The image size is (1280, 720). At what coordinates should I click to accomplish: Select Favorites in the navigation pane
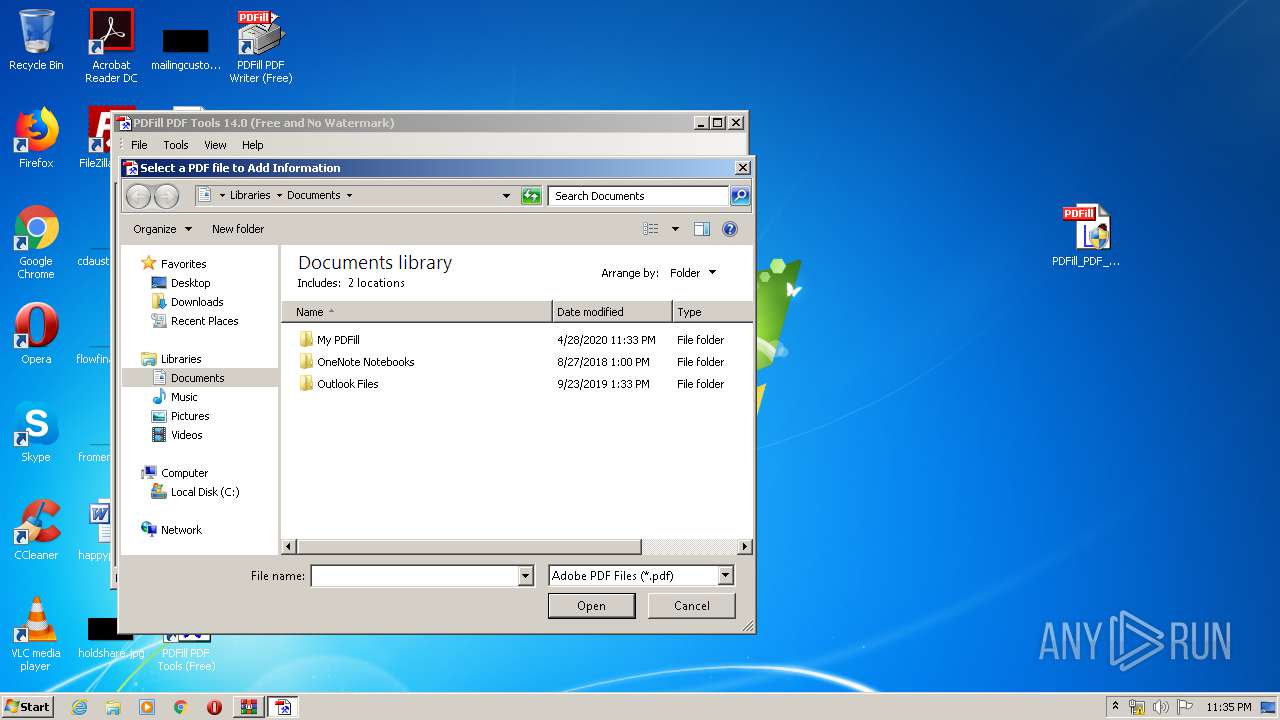pos(183,264)
